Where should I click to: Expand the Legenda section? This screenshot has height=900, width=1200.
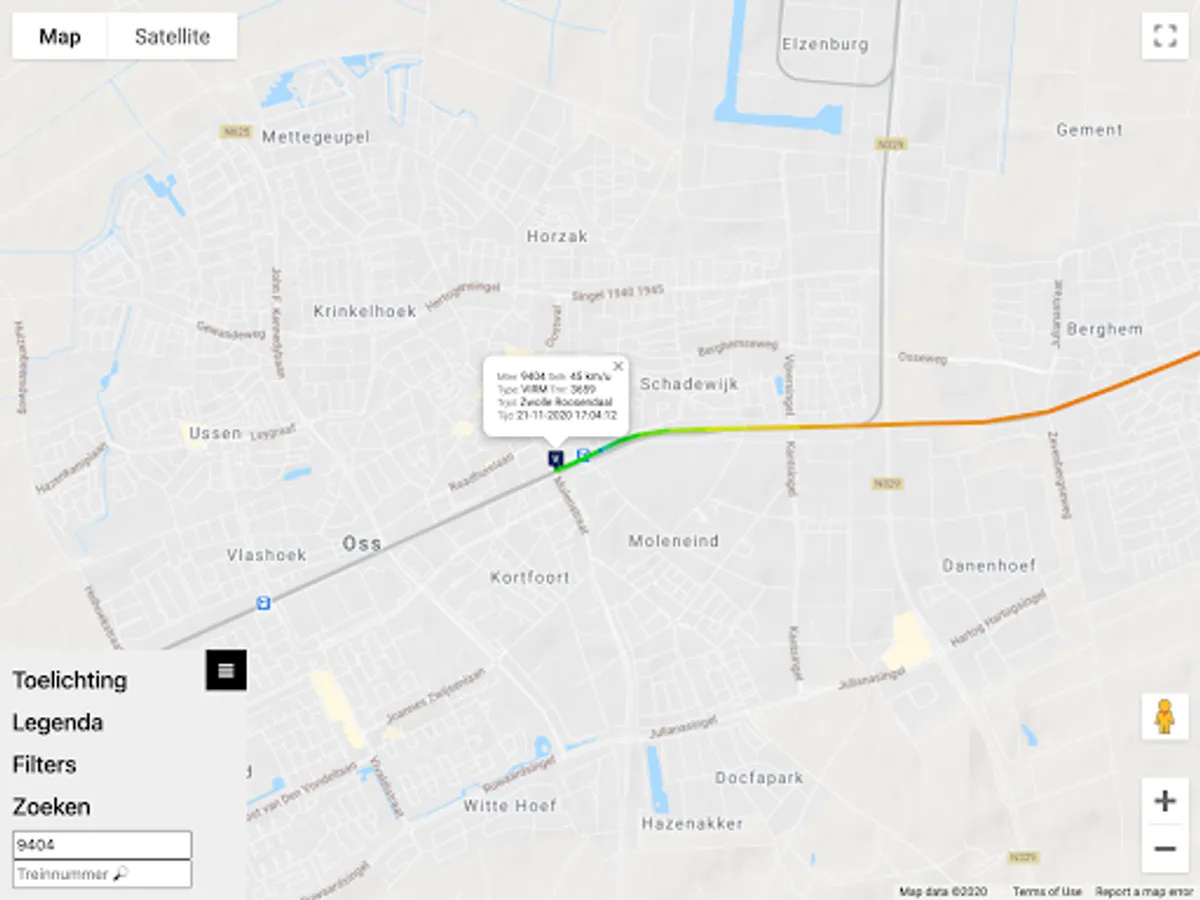pyautogui.click(x=58, y=722)
